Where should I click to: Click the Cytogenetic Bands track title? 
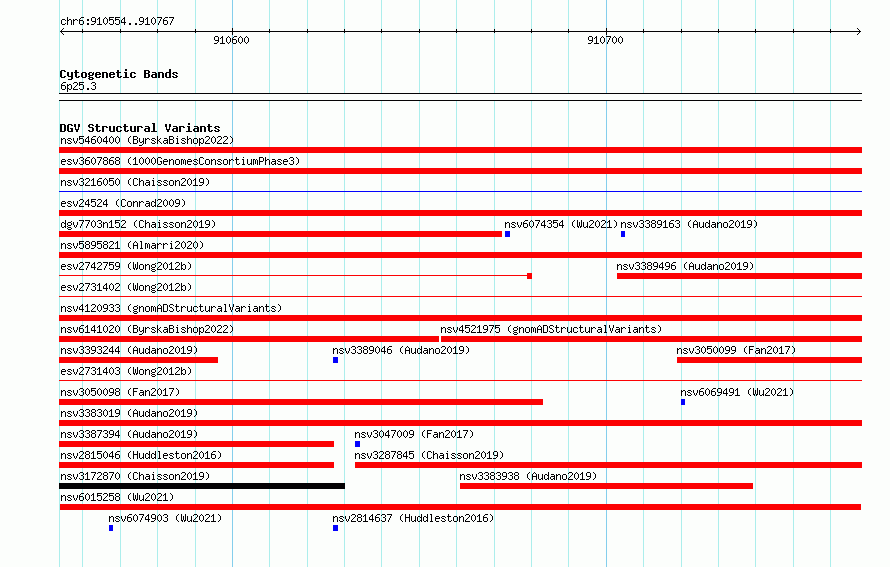(119, 74)
